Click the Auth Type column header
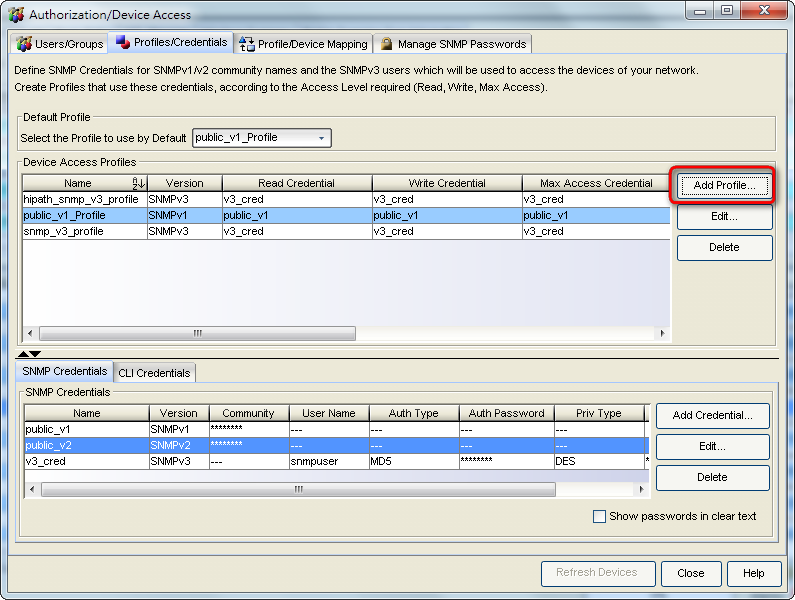The image size is (795, 600). [x=414, y=413]
